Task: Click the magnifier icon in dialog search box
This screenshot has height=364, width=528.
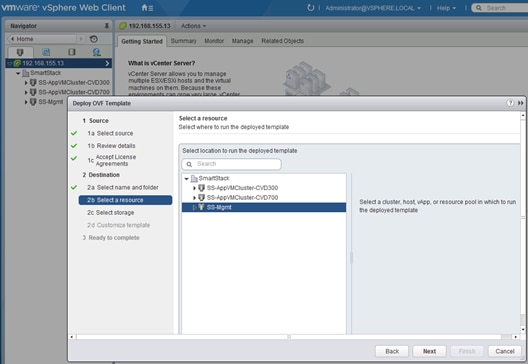Action: point(189,164)
